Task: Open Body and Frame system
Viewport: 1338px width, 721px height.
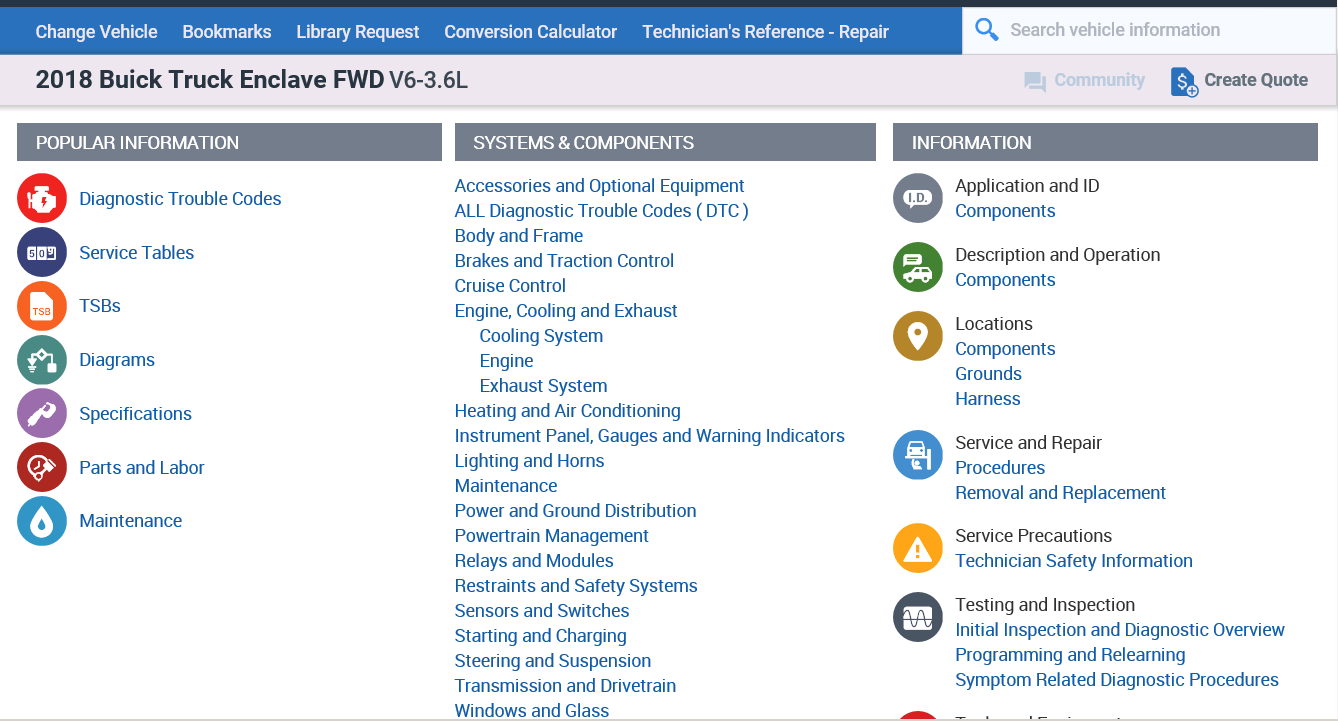Action: pyautogui.click(x=519, y=236)
